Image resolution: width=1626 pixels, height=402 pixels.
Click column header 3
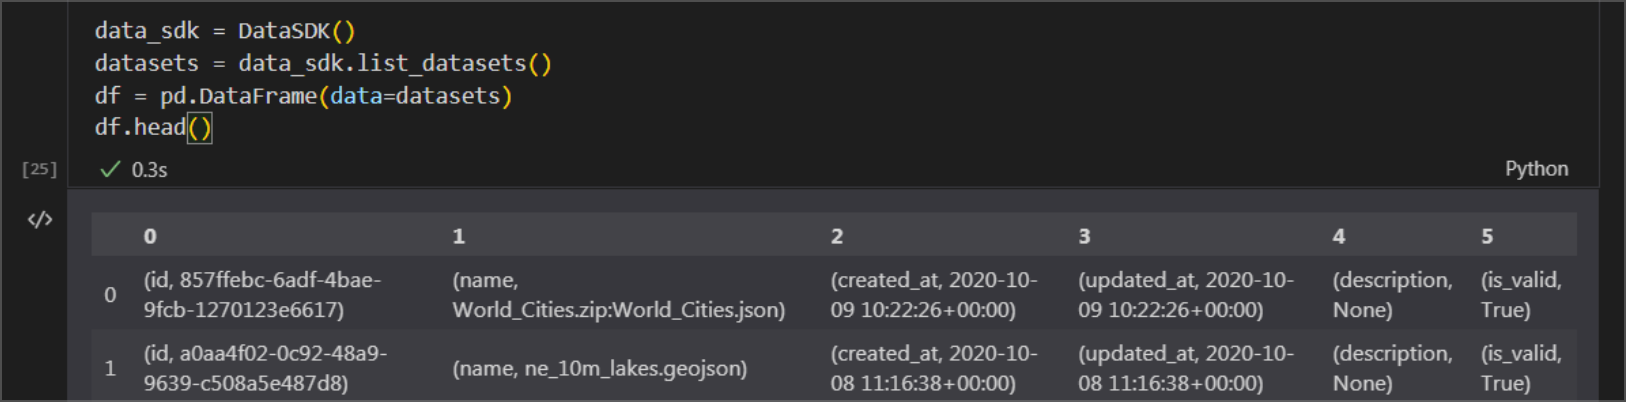(1084, 236)
